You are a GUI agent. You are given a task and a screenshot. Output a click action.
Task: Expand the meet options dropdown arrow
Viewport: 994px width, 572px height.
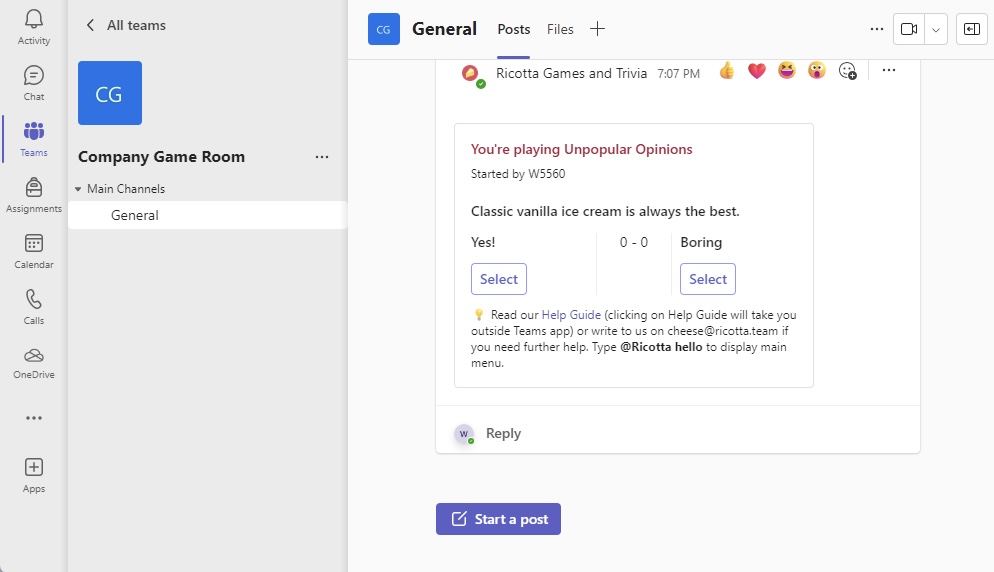[936, 29]
